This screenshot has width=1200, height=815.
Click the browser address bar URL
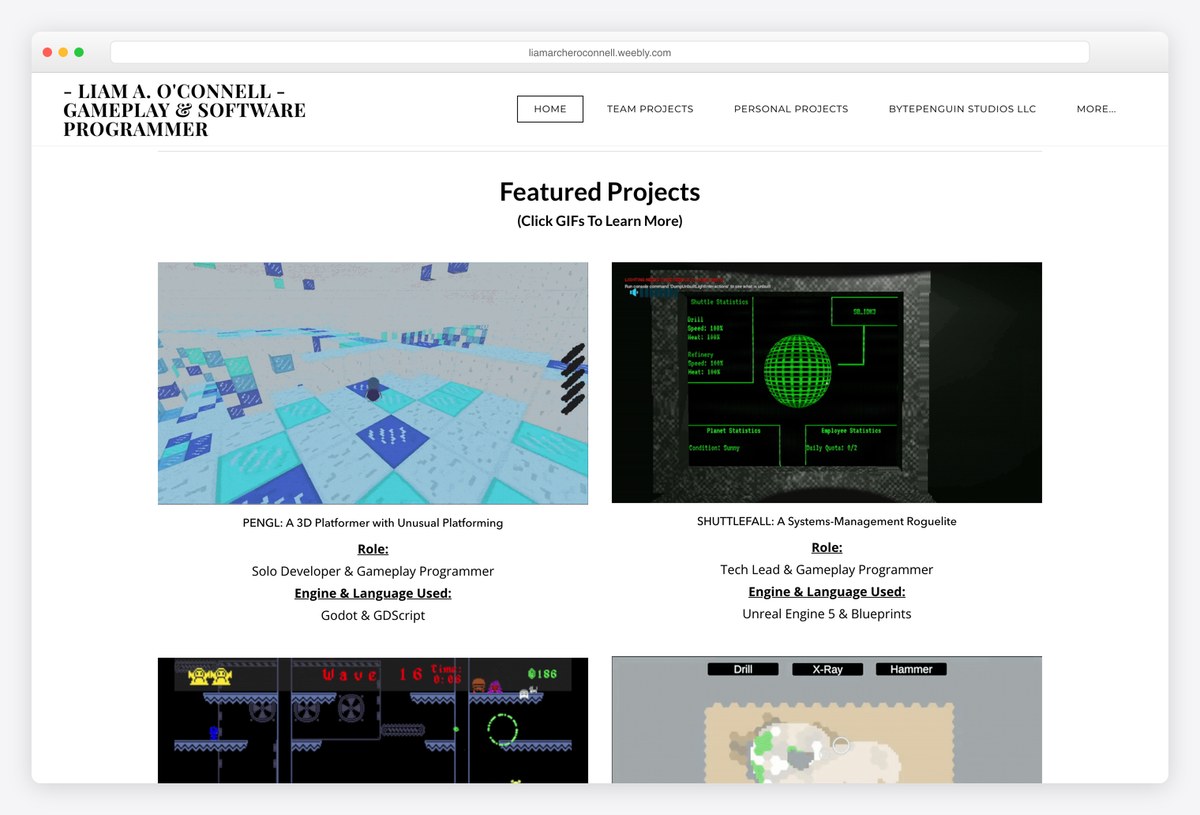click(x=600, y=52)
